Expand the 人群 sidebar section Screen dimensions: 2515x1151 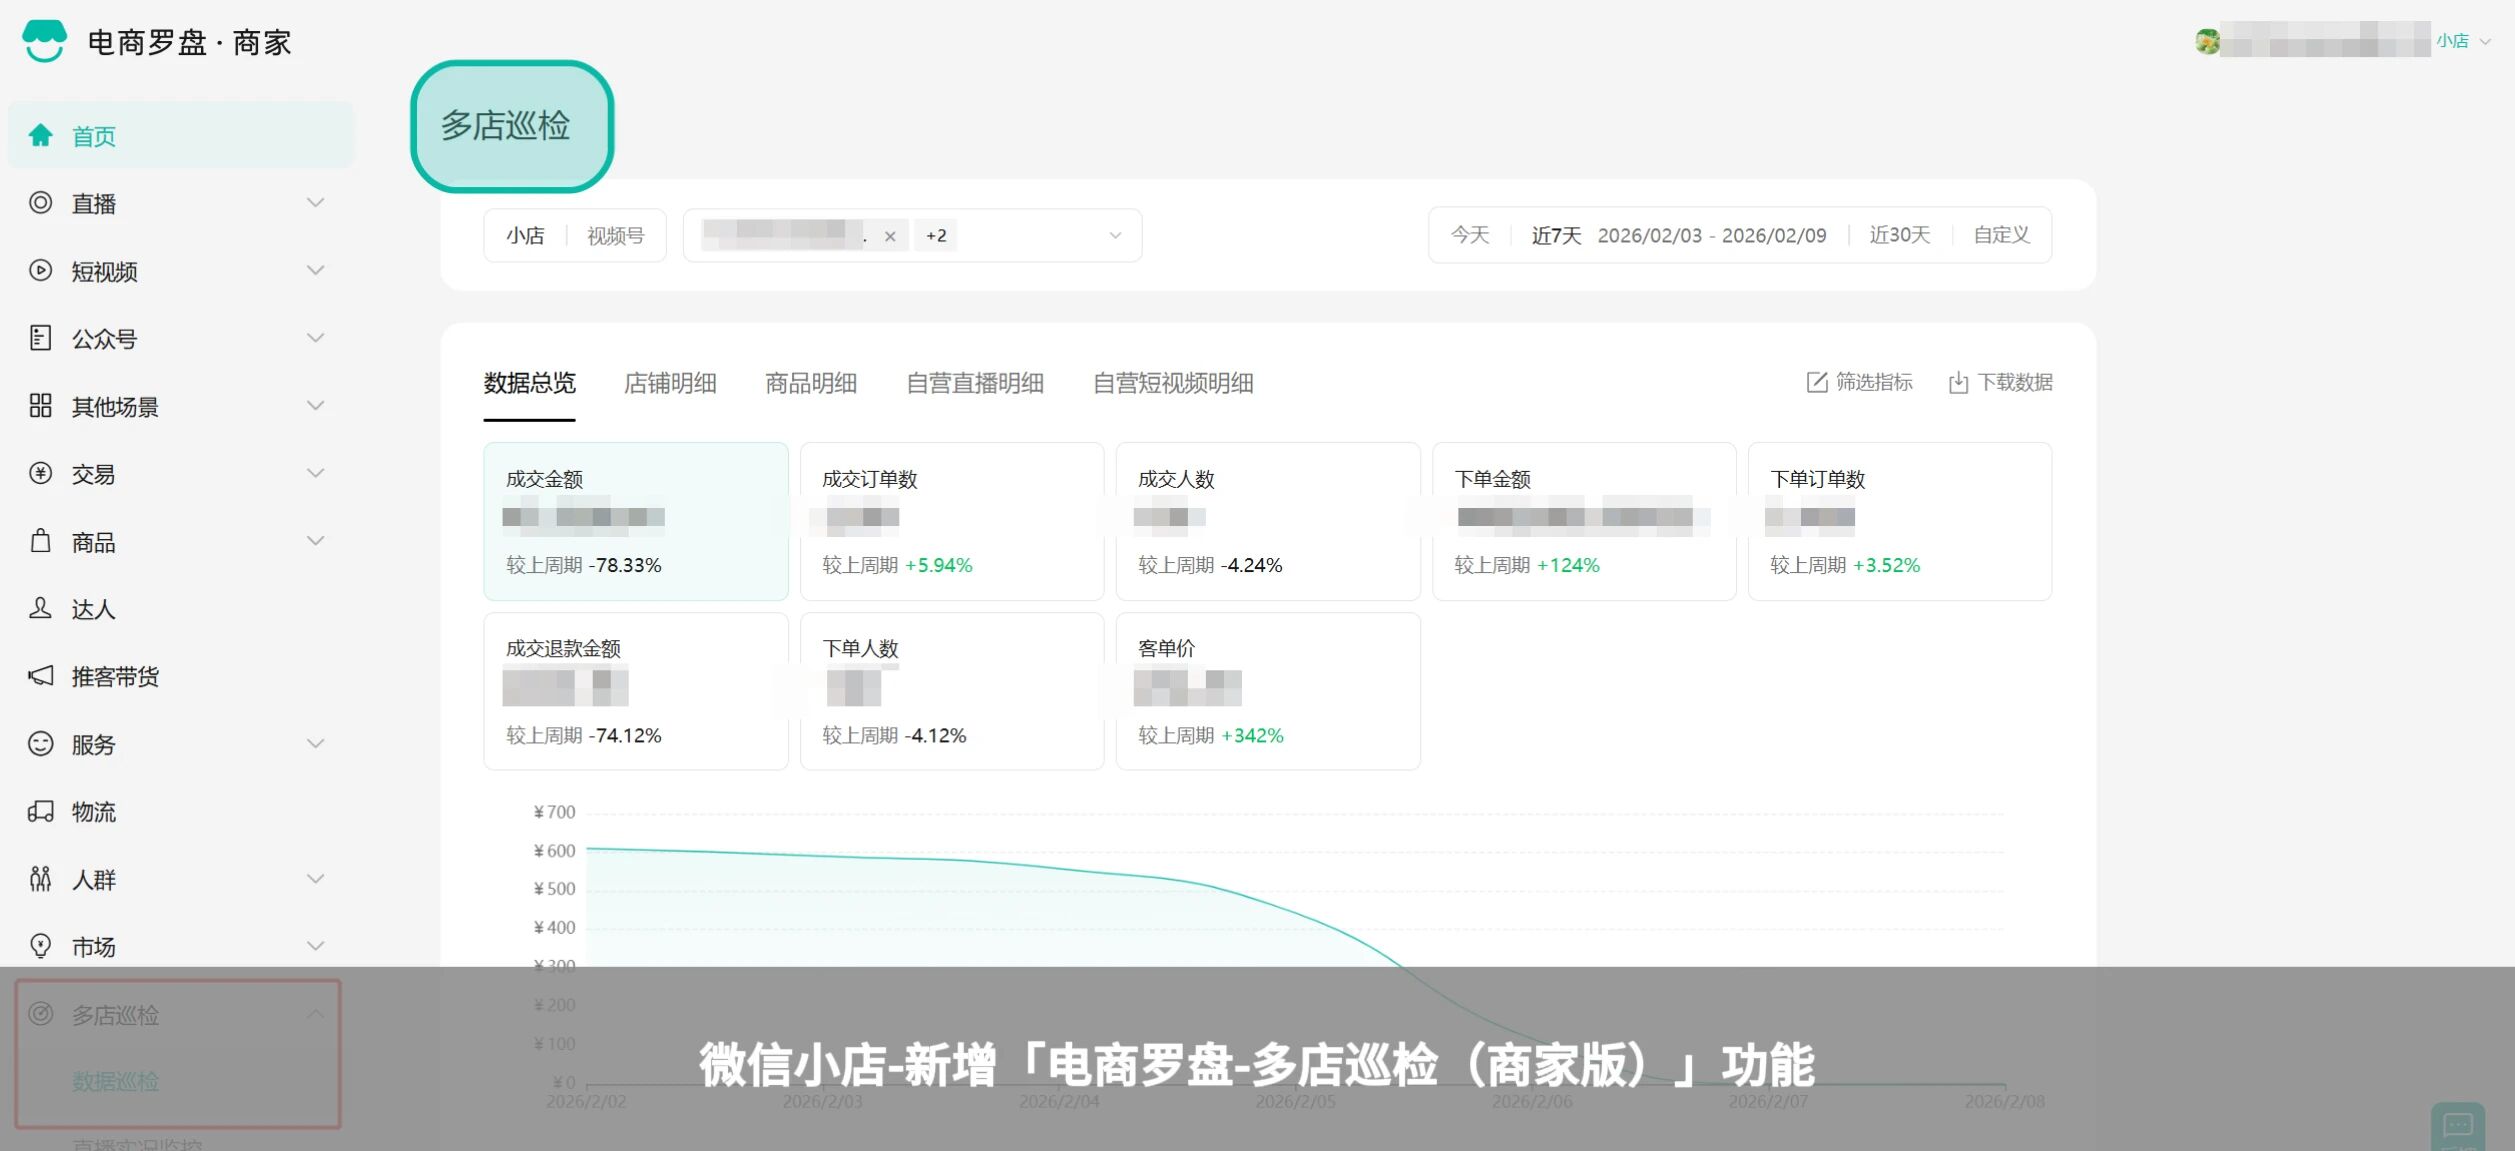(x=315, y=879)
